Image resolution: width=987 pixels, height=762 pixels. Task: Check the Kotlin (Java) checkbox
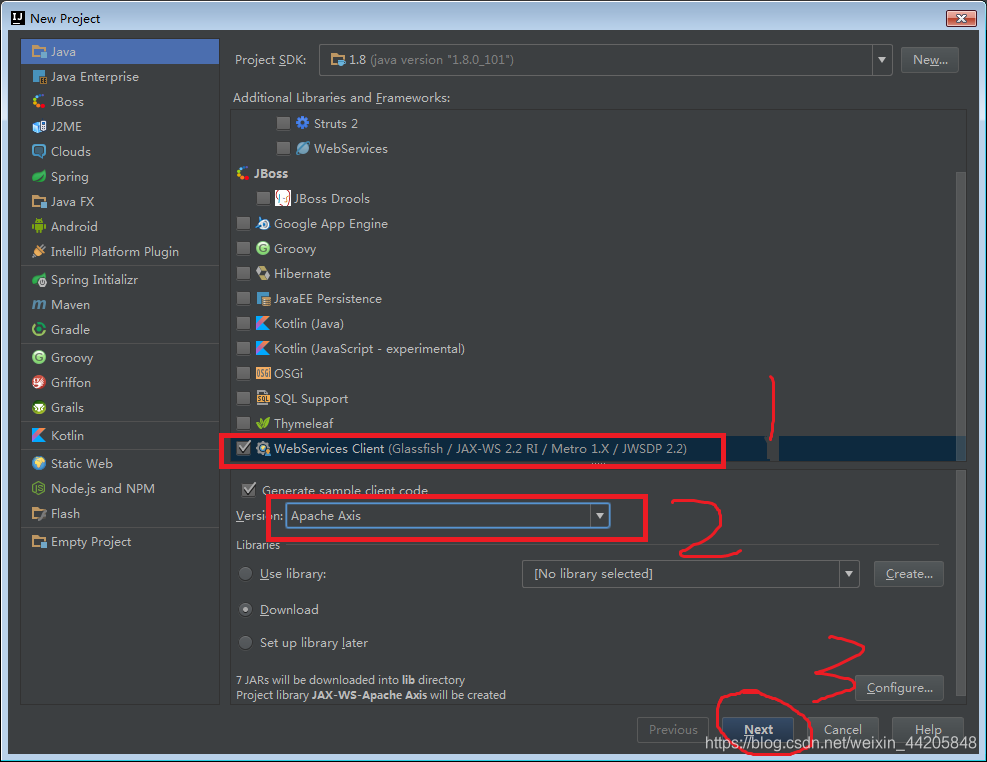243,323
